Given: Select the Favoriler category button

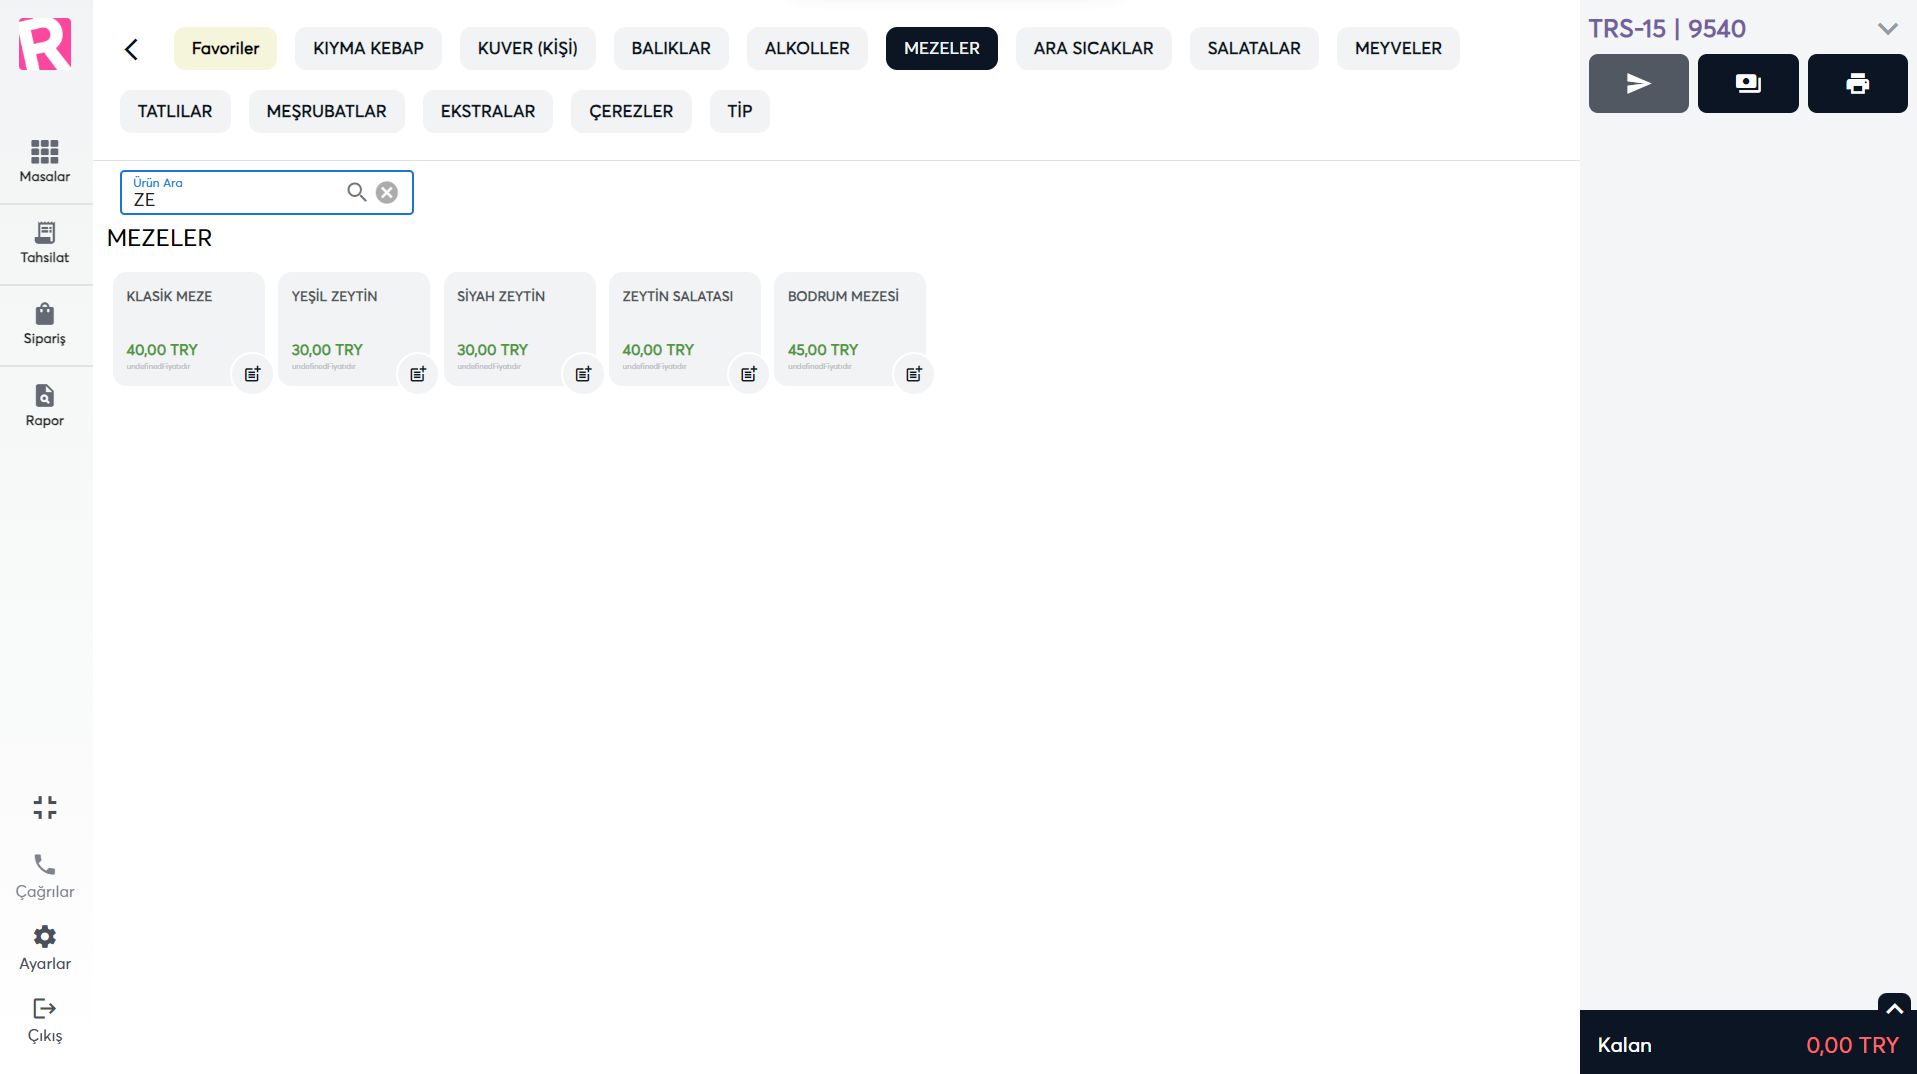Looking at the screenshot, I should (x=225, y=49).
